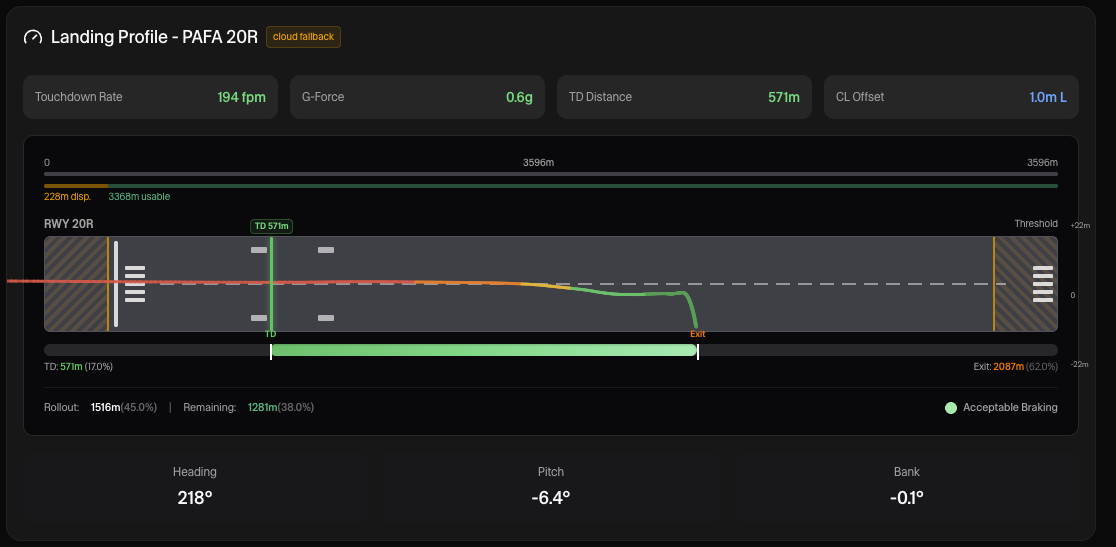Click the TD: 571m (17.0%) readout
Screen dimensions: 1116x547
pyautogui.click(x=78, y=366)
